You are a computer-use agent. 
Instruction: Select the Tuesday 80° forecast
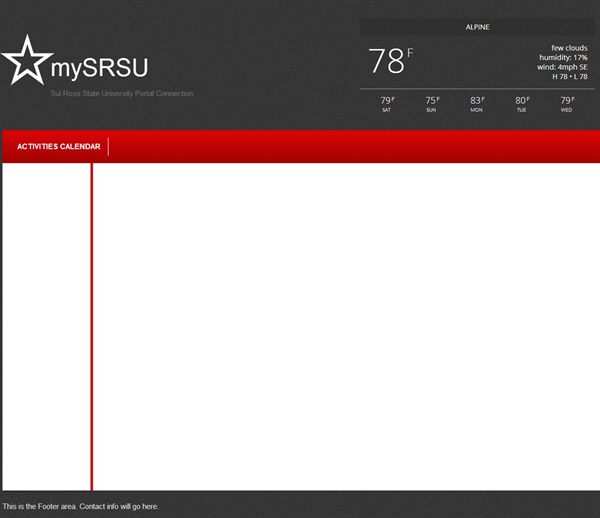coord(521,103)
